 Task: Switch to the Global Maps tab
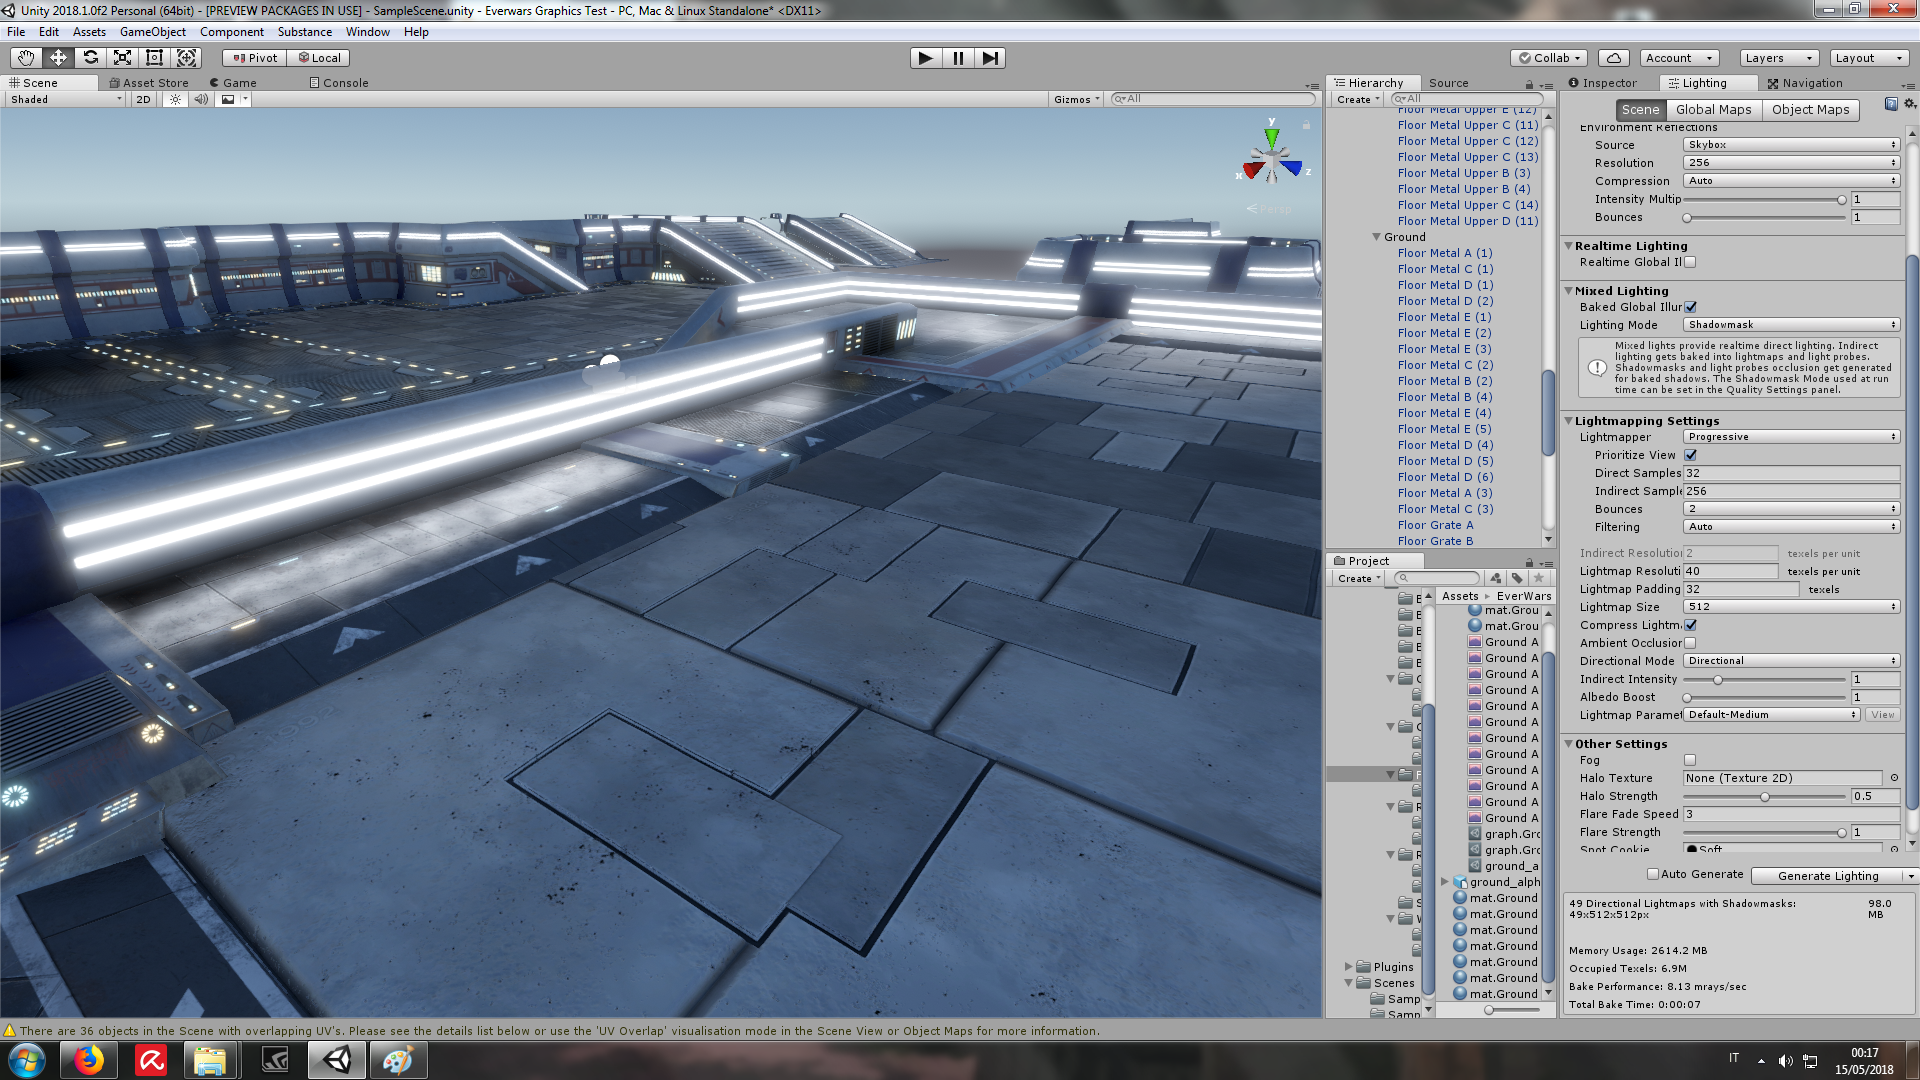[x=1713, y=110]
